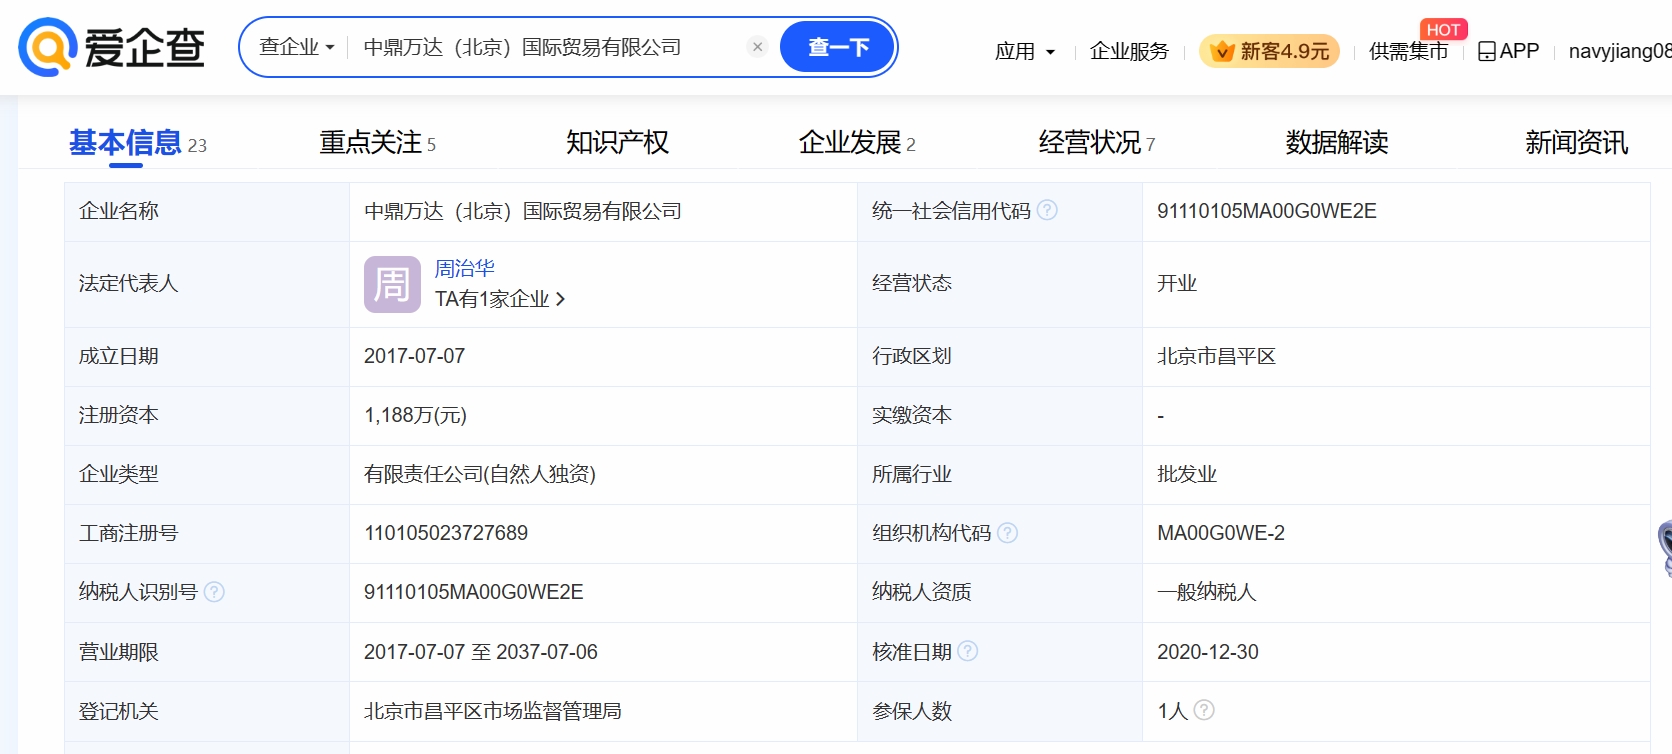
Task: Select the approval date 2020-12-30
Action: pos(1208,652)
